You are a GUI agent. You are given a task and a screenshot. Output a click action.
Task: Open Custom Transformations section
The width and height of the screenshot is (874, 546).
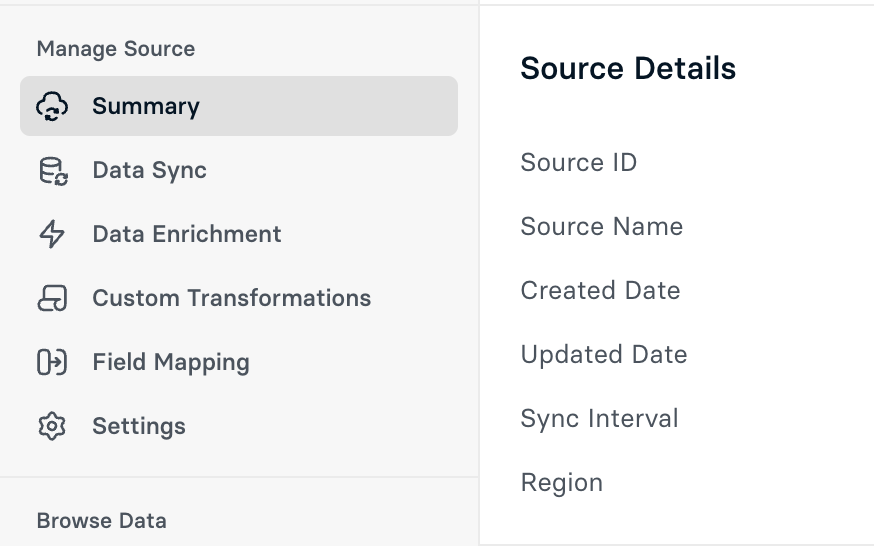231,298
